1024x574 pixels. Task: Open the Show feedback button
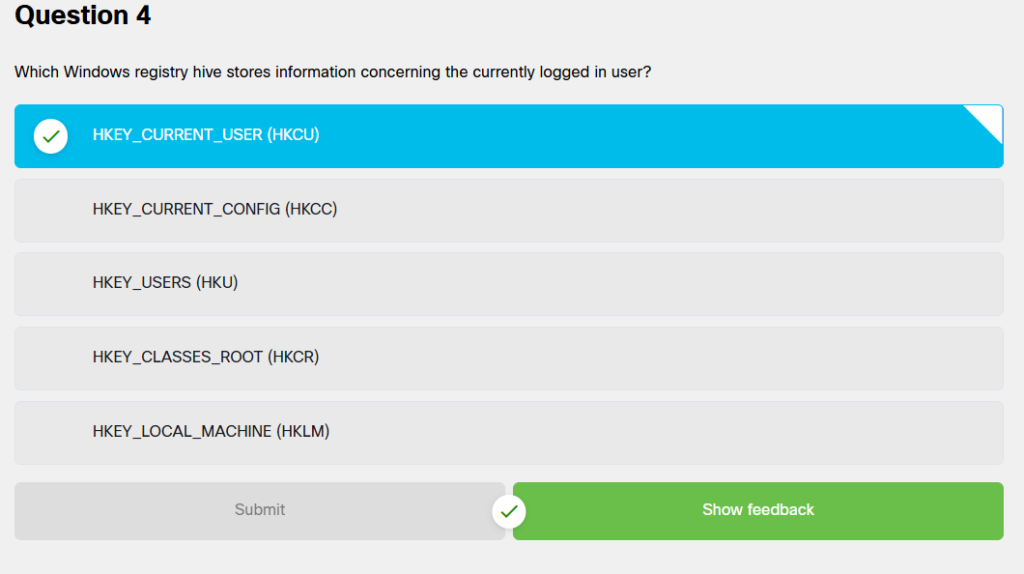[758, 511]
